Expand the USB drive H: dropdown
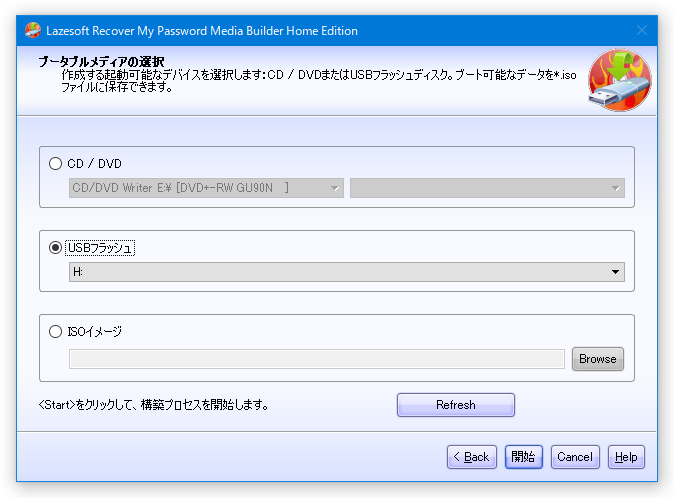The width and height of the screenshot is (674, 498). [346, 272]
